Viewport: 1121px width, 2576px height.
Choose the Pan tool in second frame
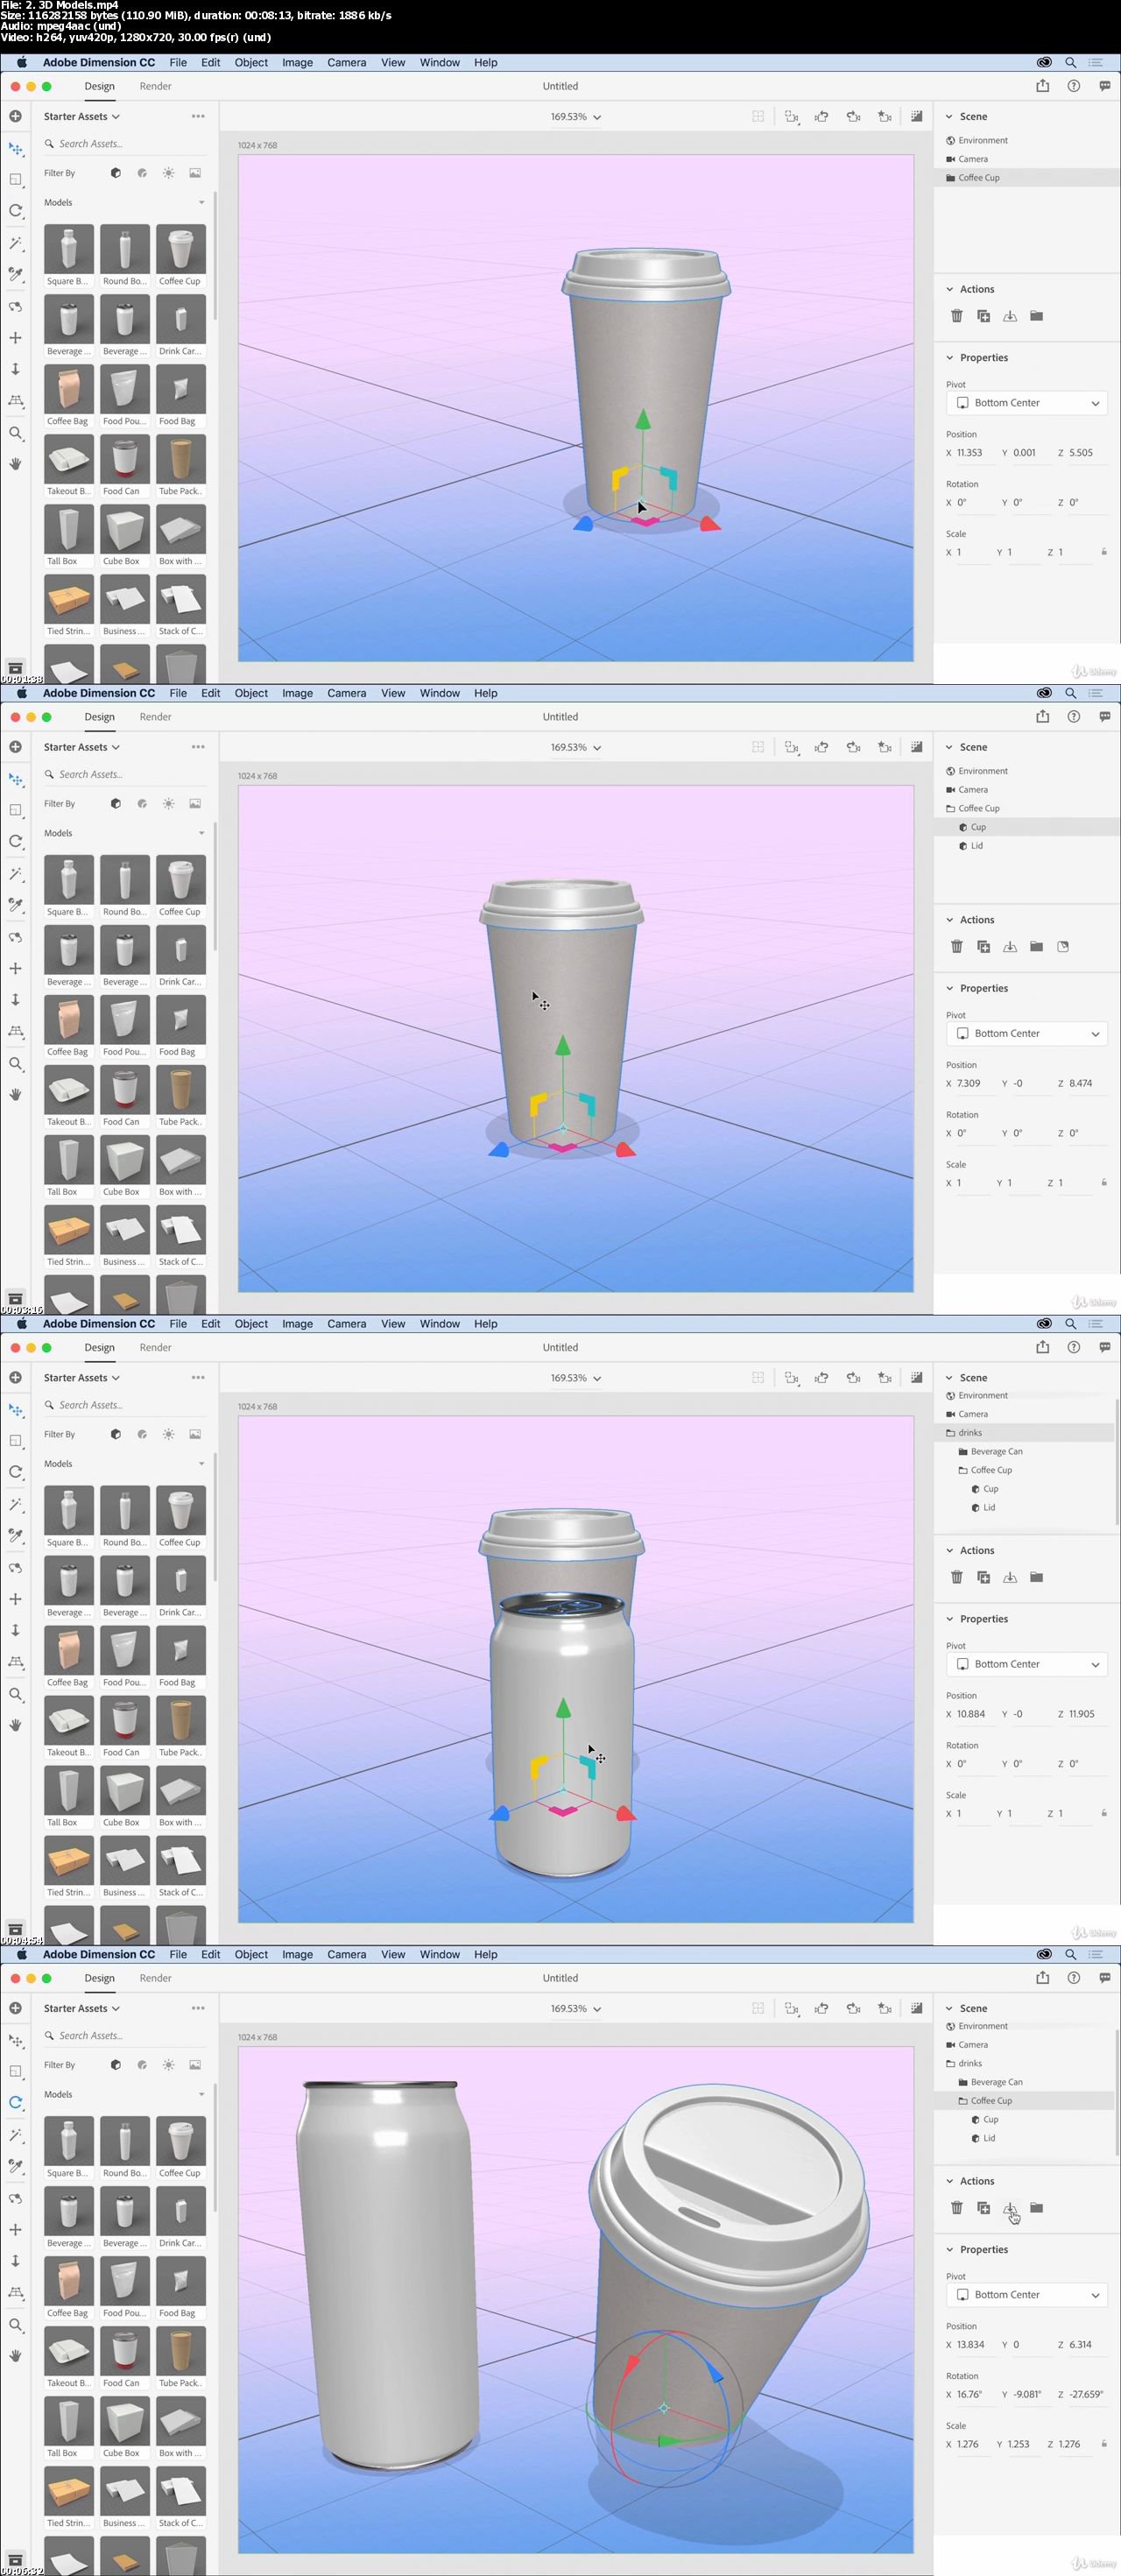15,968
